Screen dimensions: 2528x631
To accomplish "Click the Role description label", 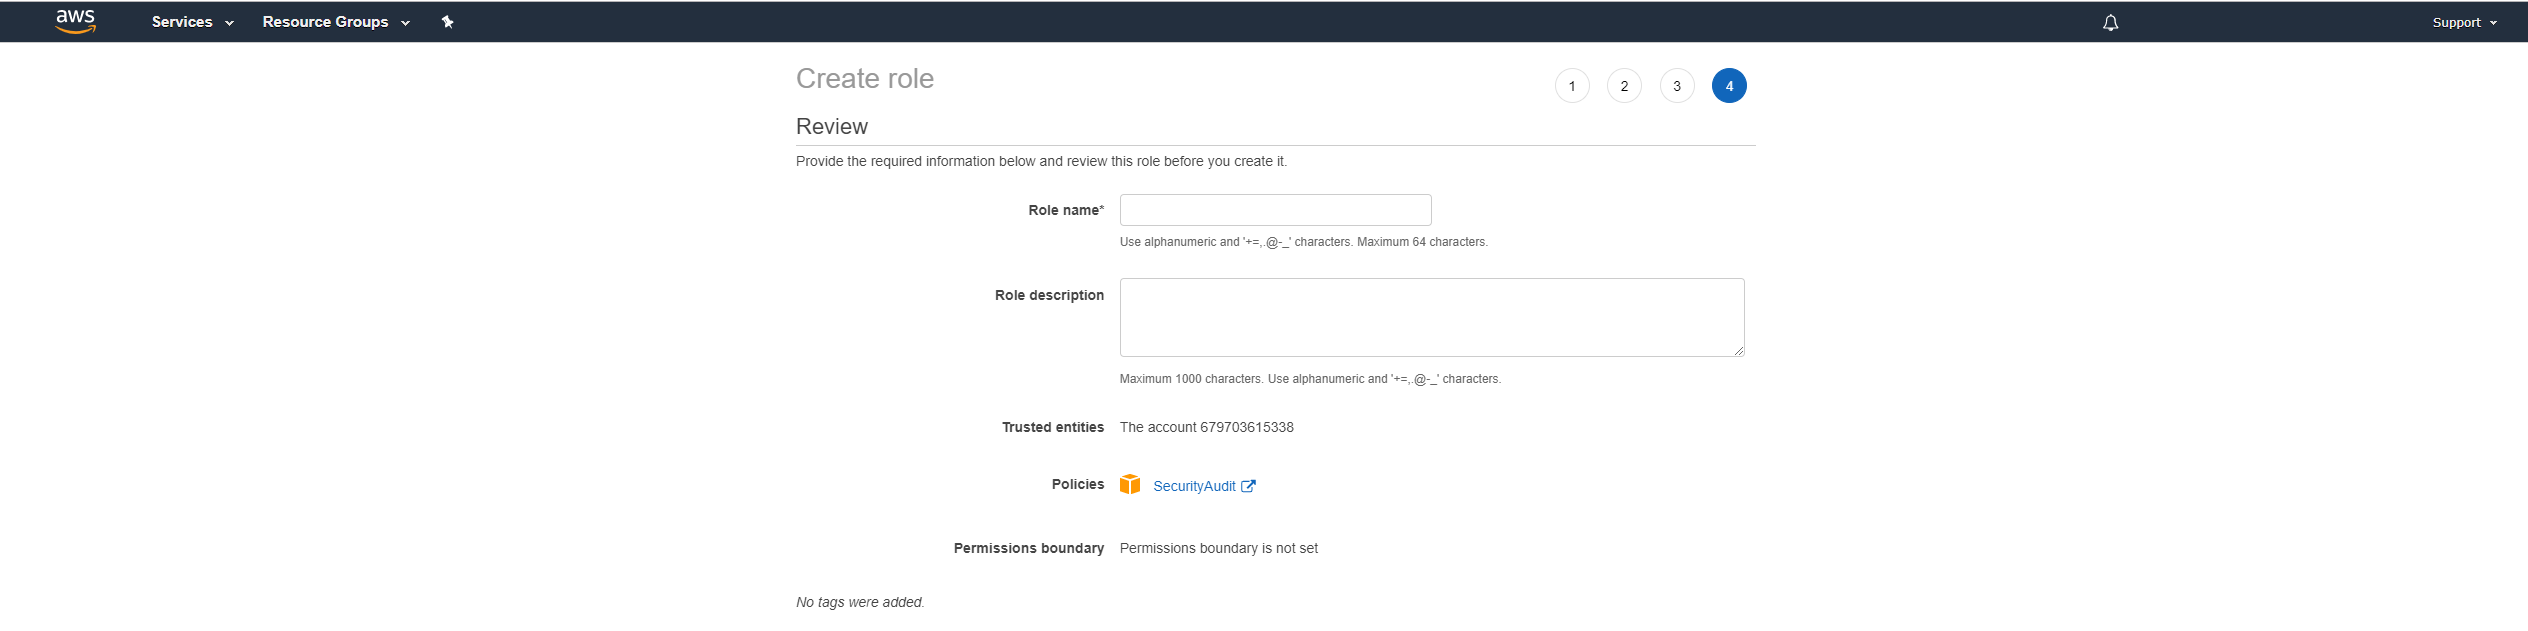I will click(x=1049, y=295).
